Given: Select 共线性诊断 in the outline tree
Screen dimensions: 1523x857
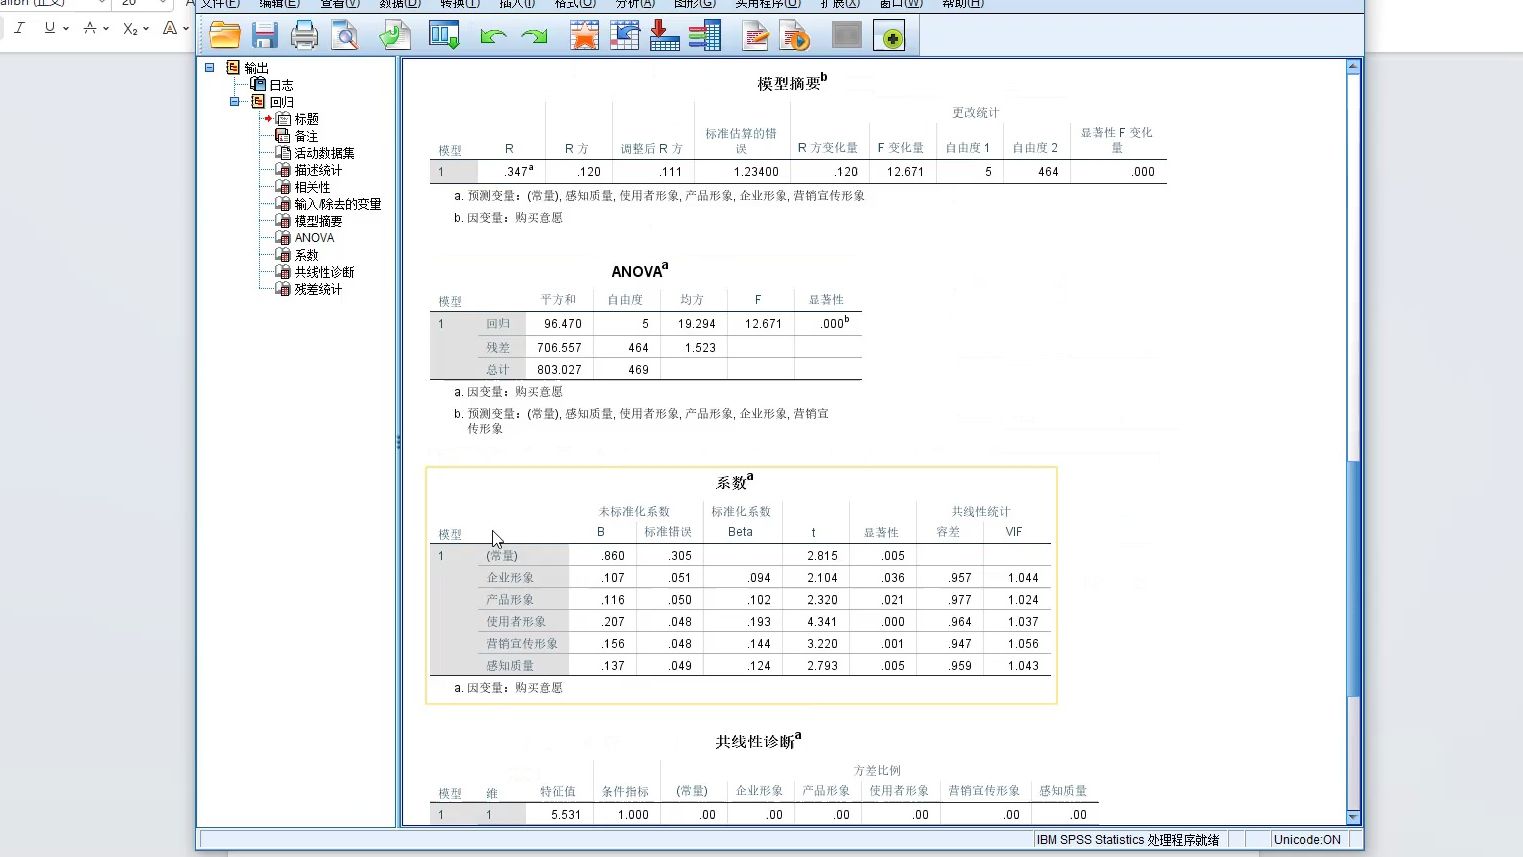Looking at the screenshot, I should (324, 272).
